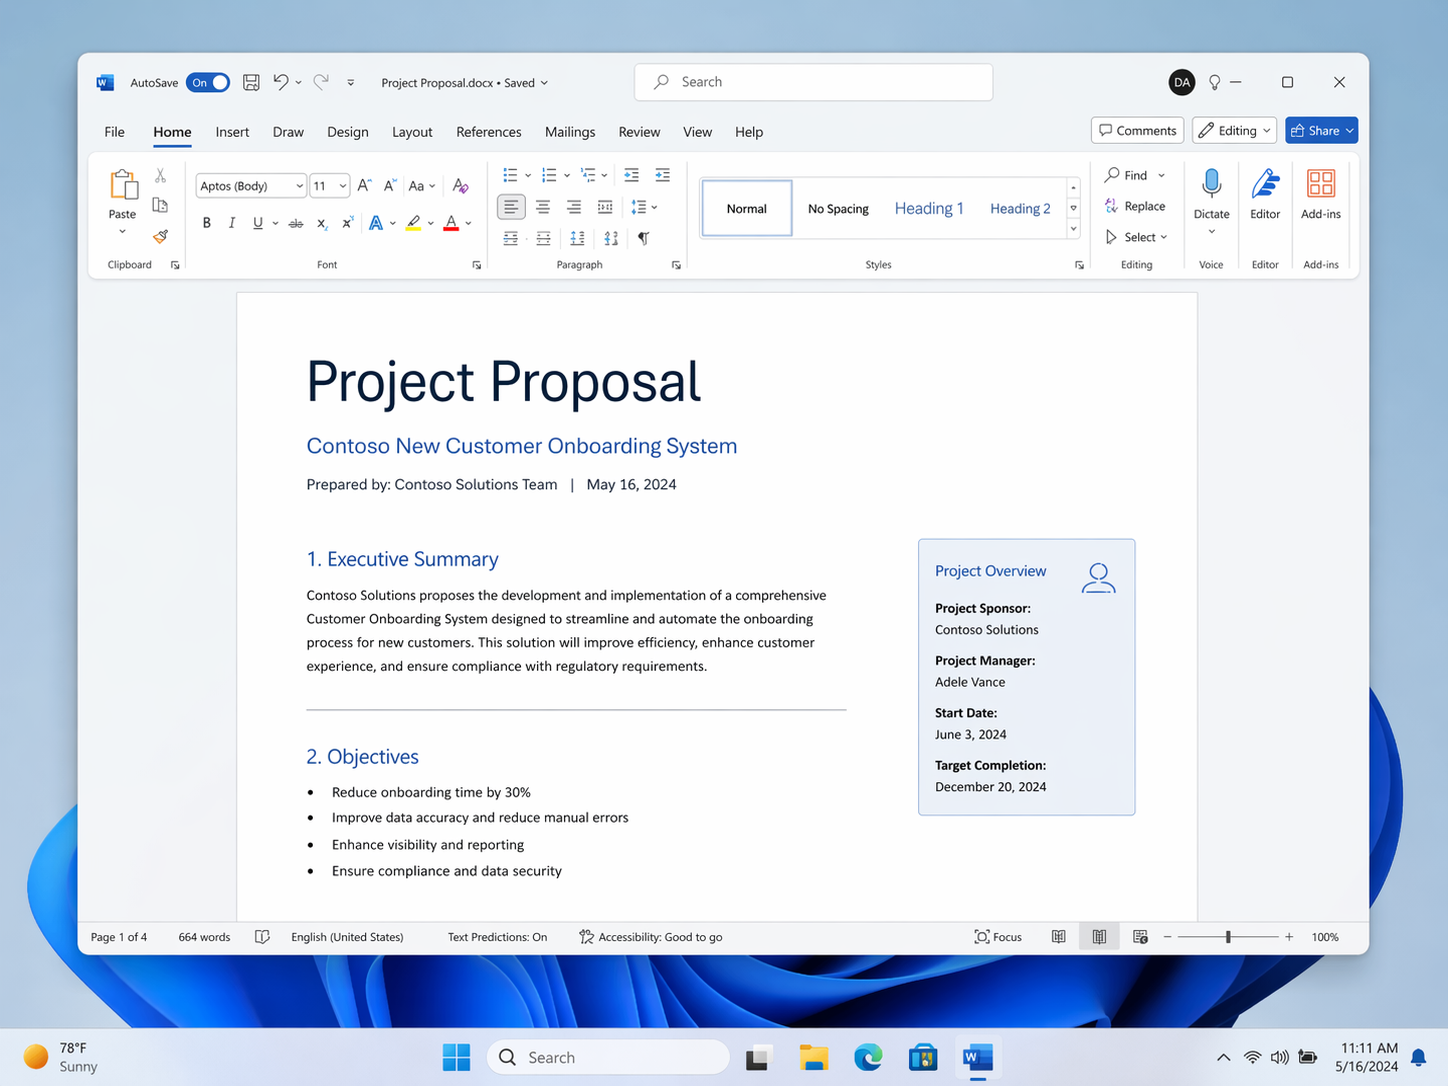Click the Search box in title bar
The image size is (1448, 1086).
[x=813, y=82]
